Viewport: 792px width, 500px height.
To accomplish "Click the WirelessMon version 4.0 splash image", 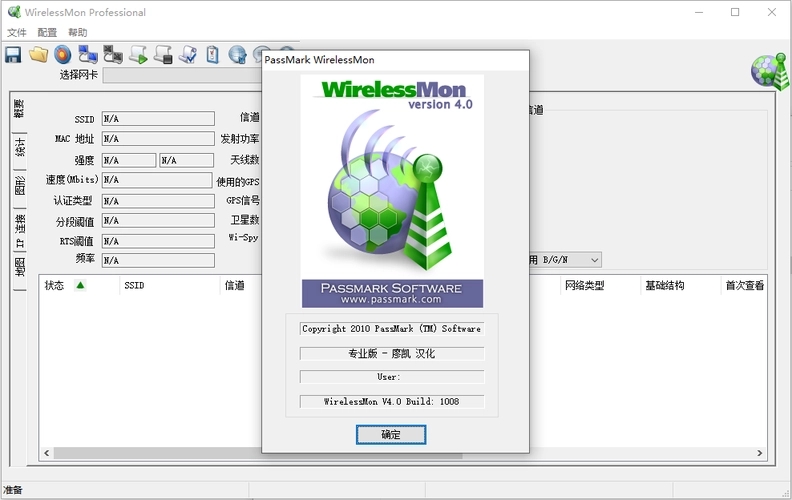I will point(392,191).
